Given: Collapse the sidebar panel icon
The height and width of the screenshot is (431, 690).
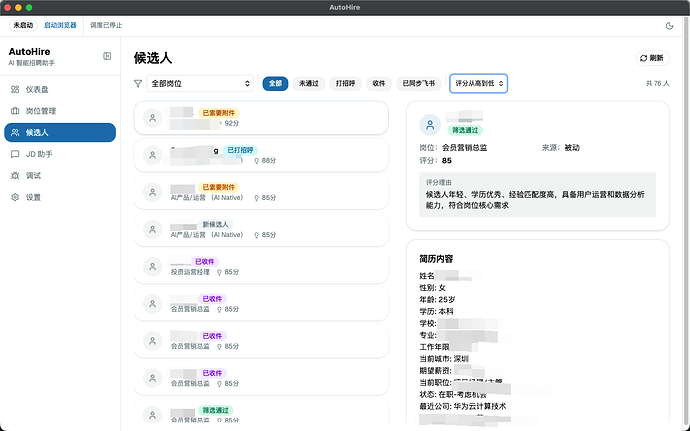Looking at the screenshot, I should point(107,56).
